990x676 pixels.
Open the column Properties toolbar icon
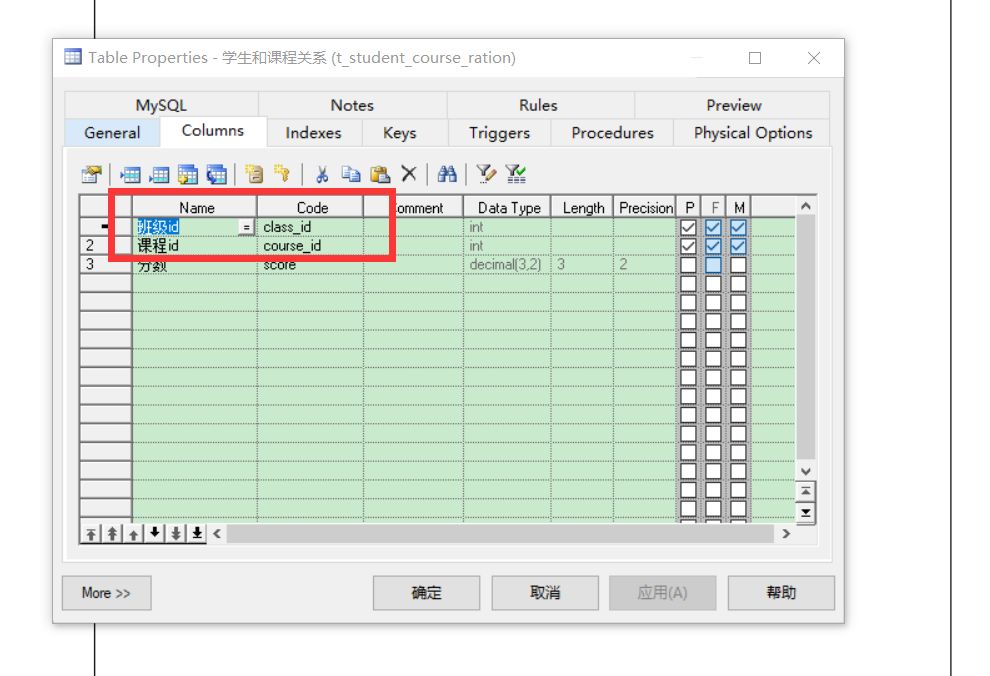(92, 174)
